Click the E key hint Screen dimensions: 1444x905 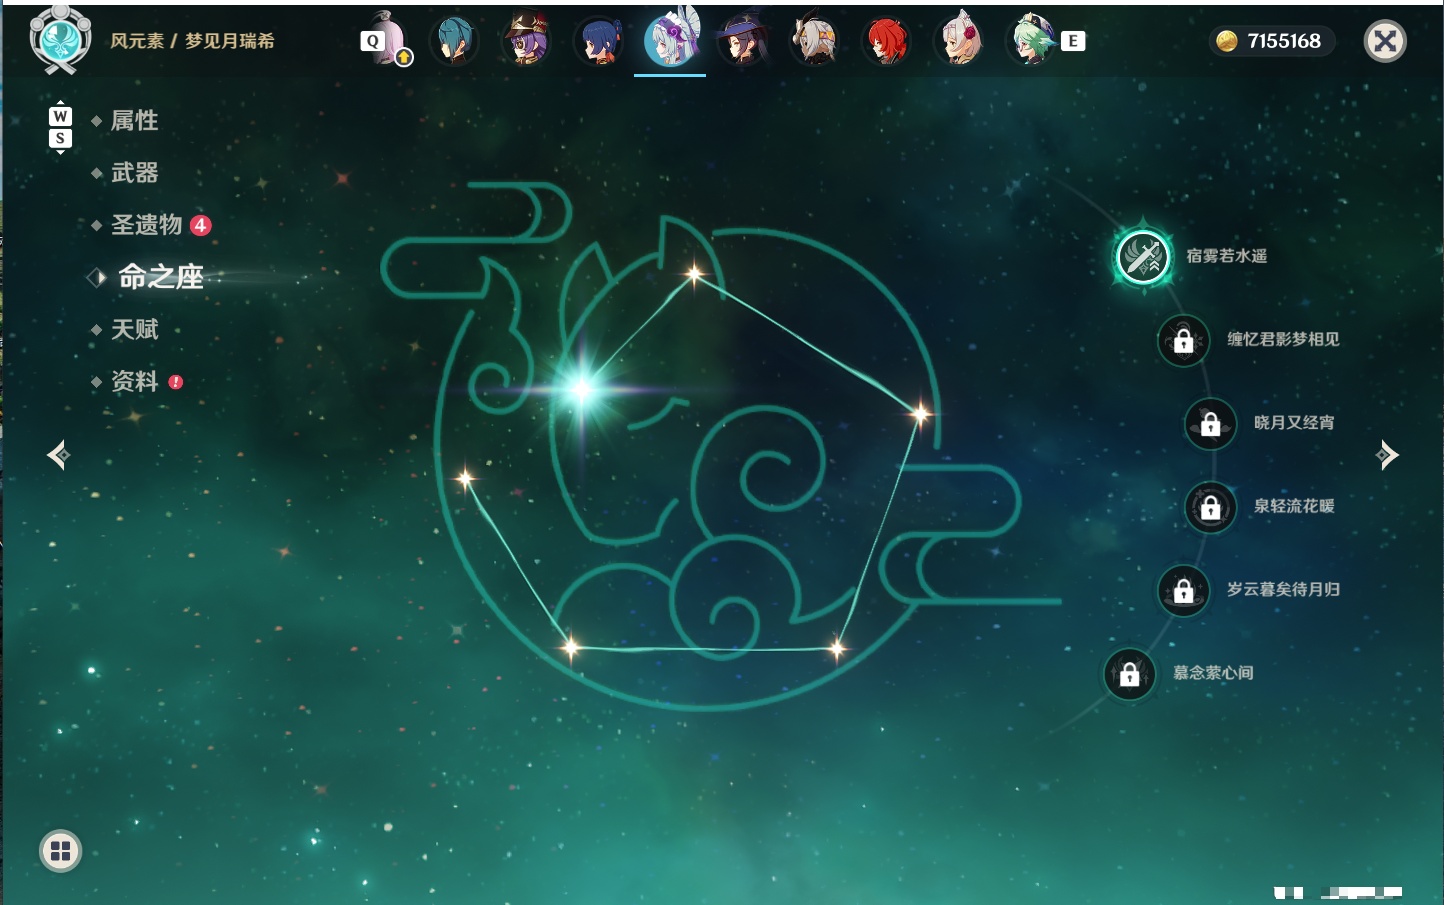click(x=1073, y=41)
